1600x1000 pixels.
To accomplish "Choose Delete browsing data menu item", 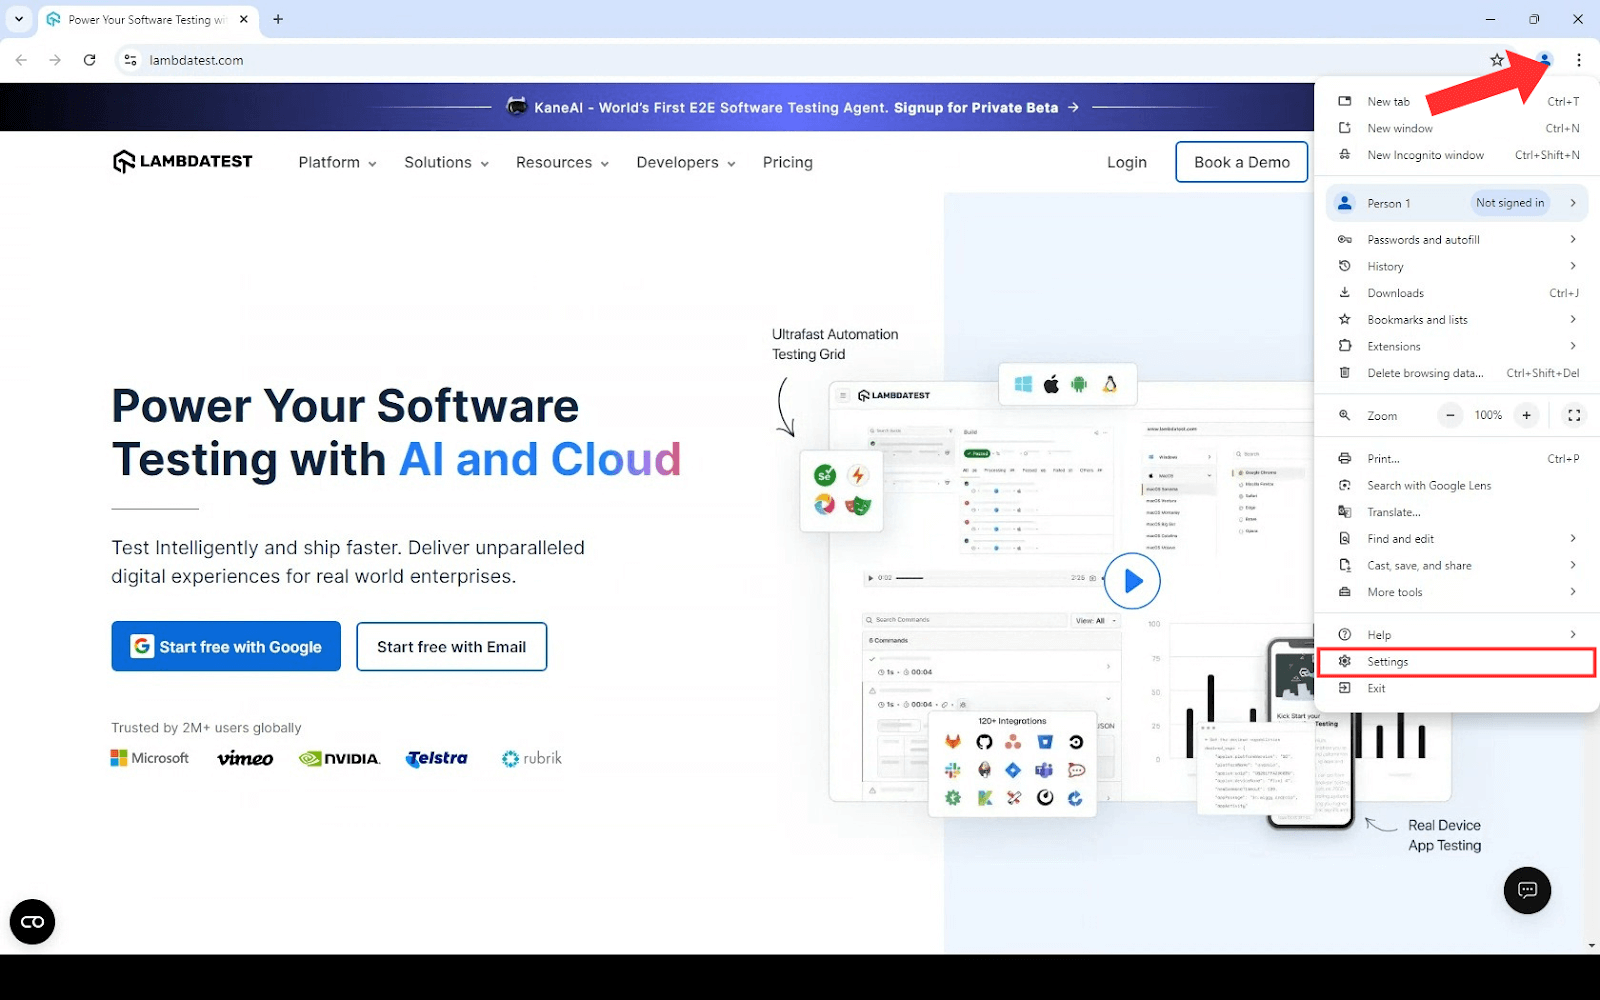I will pyautogui.click(x=1456, y=373).
